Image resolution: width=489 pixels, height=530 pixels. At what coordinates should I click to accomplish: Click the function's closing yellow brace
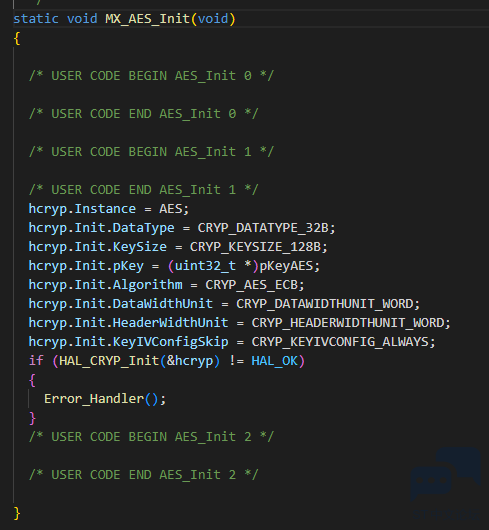tap(17, 513)
